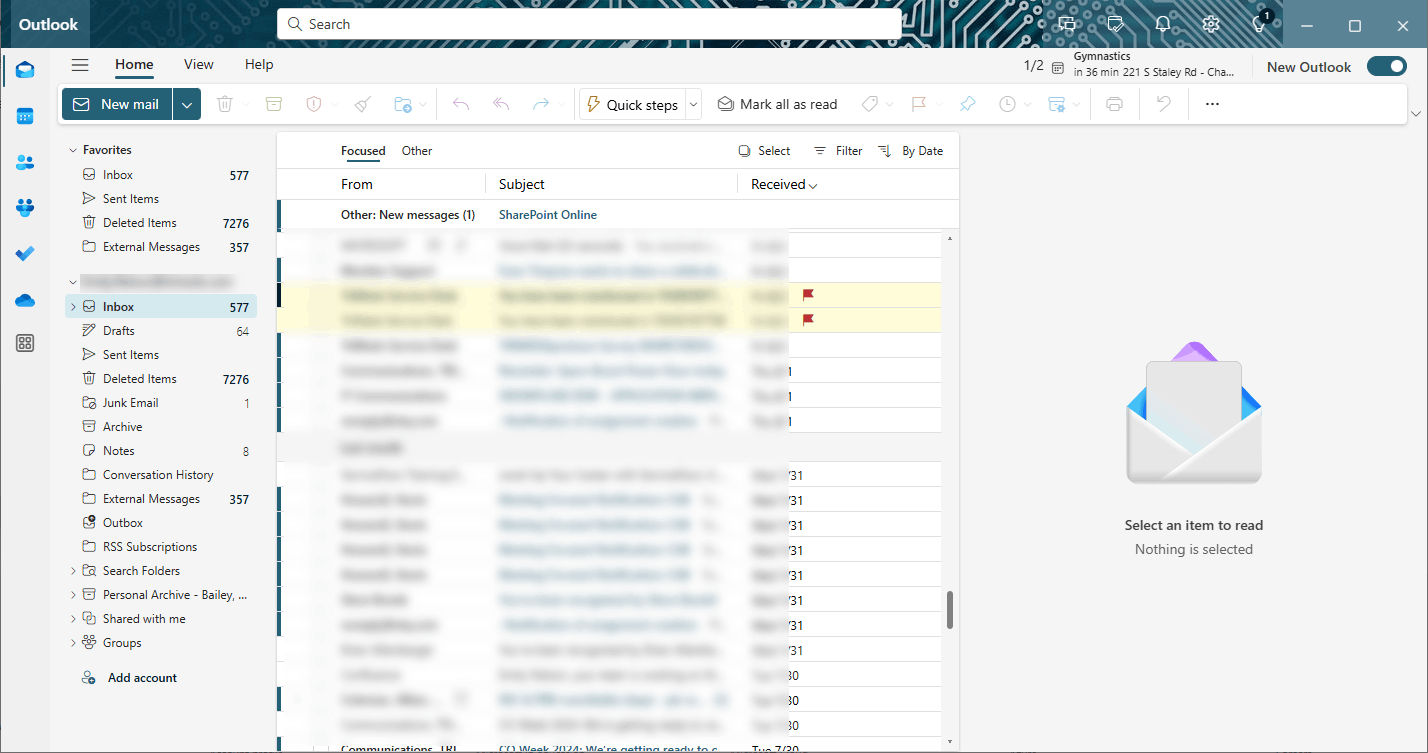This screenshot has width=1428, height=753.
Task: Open the Filter button
Action: 838,151
